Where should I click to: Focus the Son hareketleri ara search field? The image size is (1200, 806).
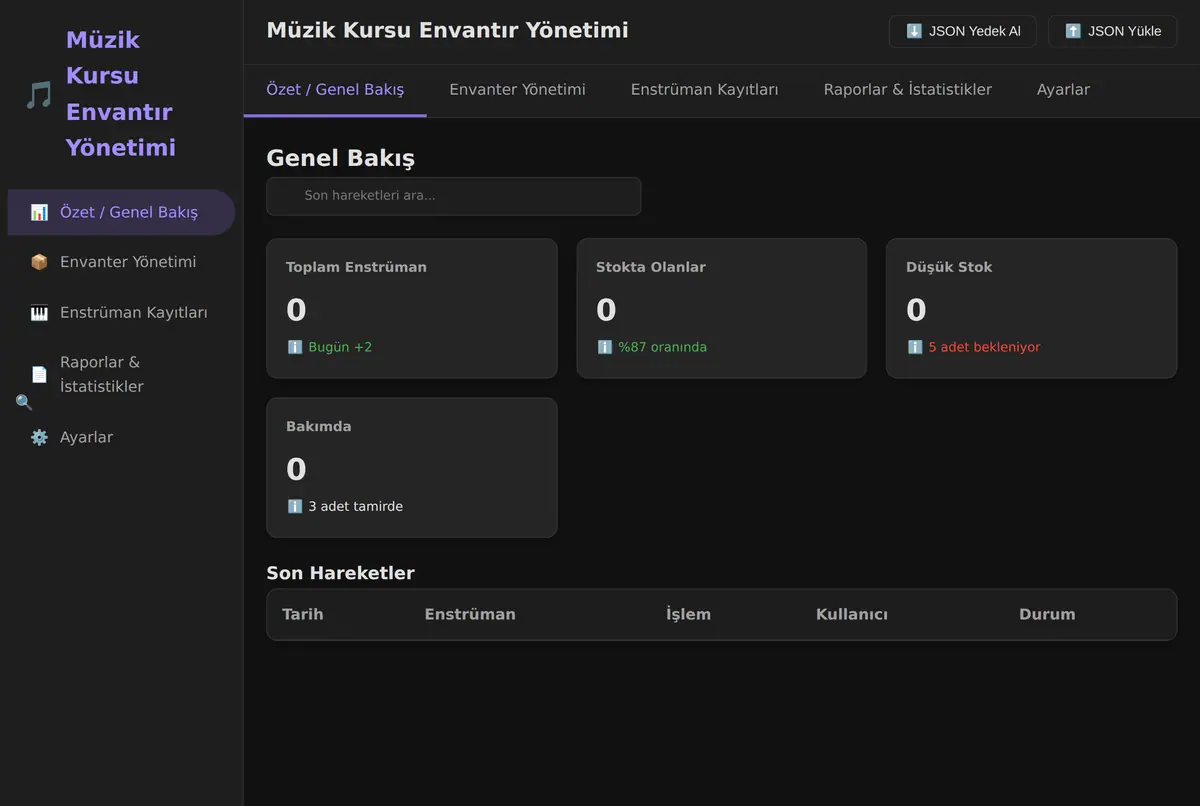[453, 196]
